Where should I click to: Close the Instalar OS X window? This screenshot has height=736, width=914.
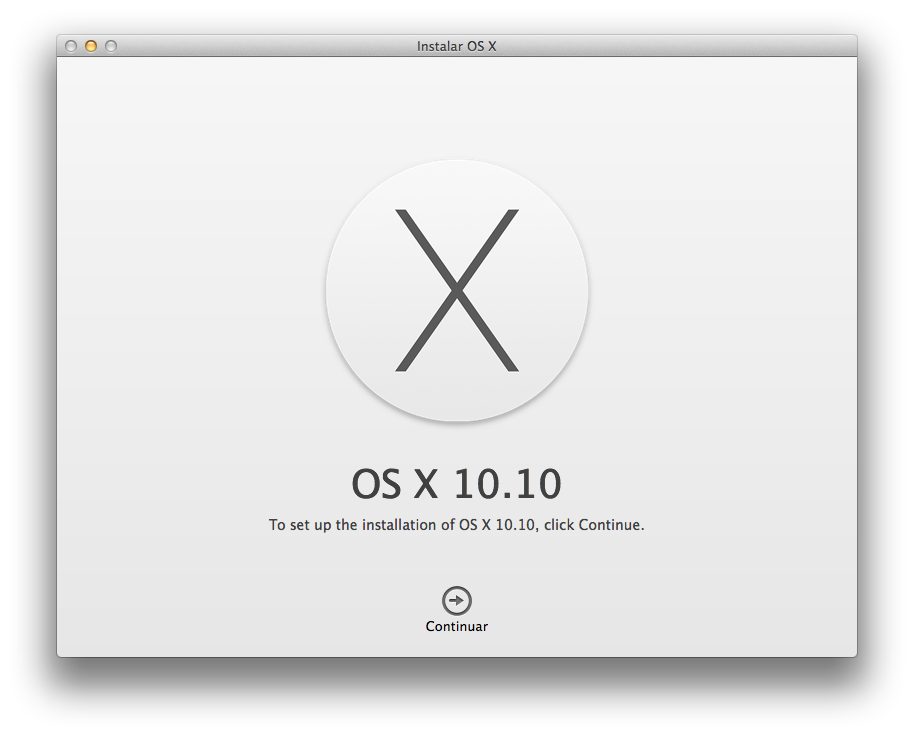[71, 46]
